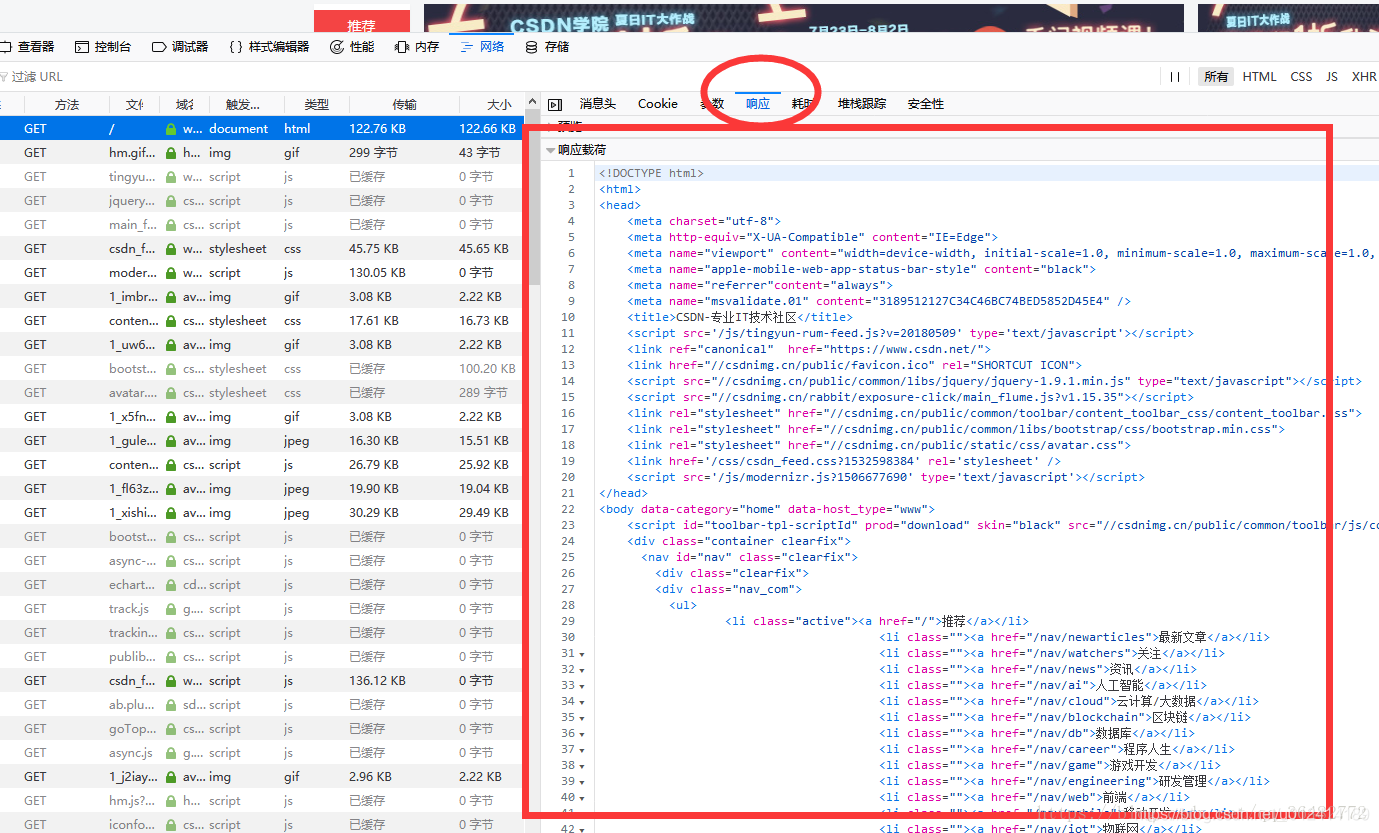
Task: Click the lock icon in the hm.gif row
Action: [x=171, y=153]
